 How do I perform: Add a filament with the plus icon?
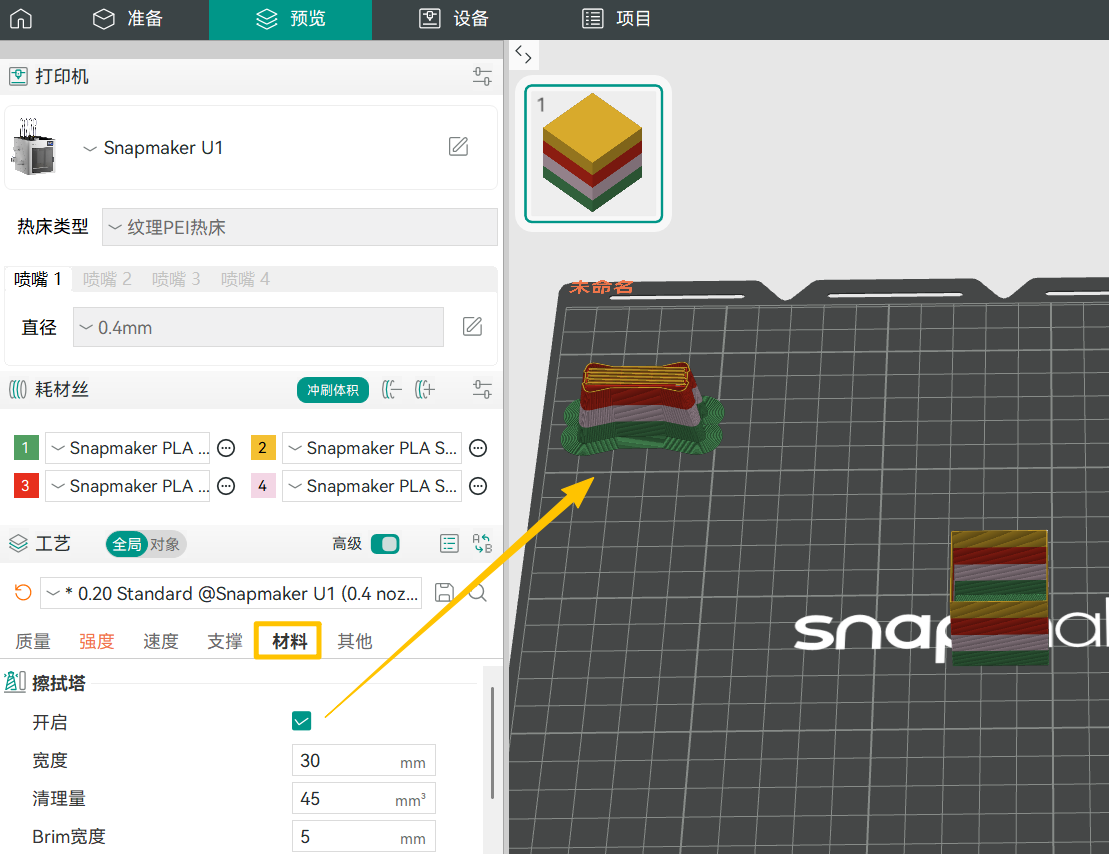coord(424,389)
